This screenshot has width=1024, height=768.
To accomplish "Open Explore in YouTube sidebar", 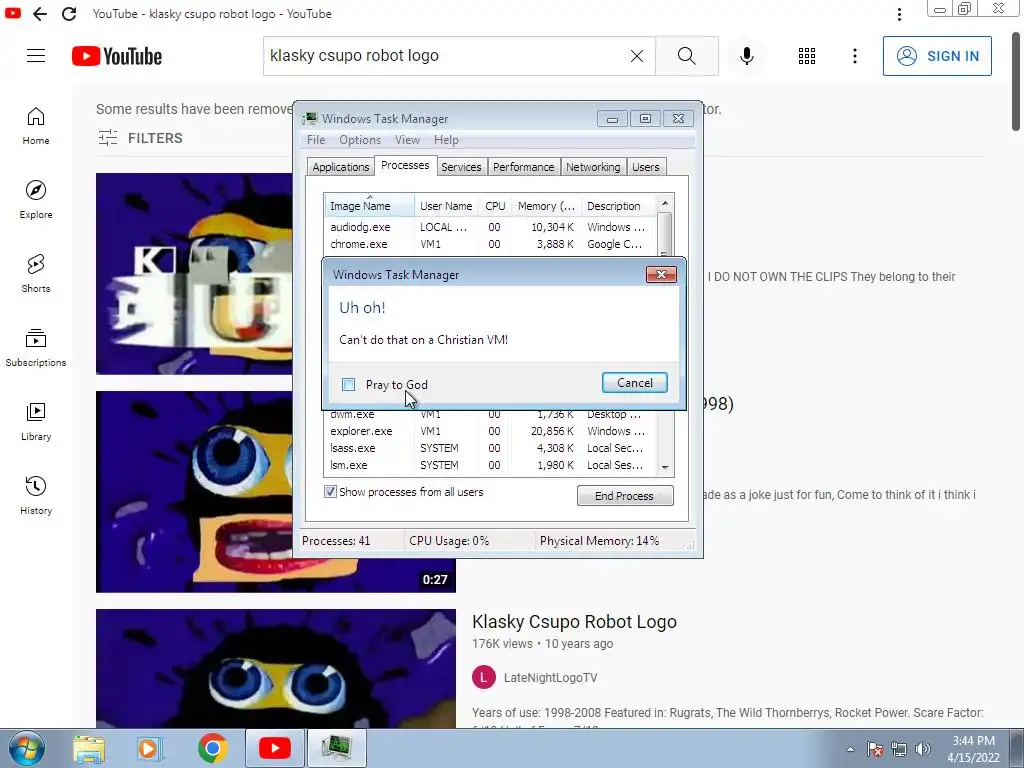I will (x=36, y=200).
